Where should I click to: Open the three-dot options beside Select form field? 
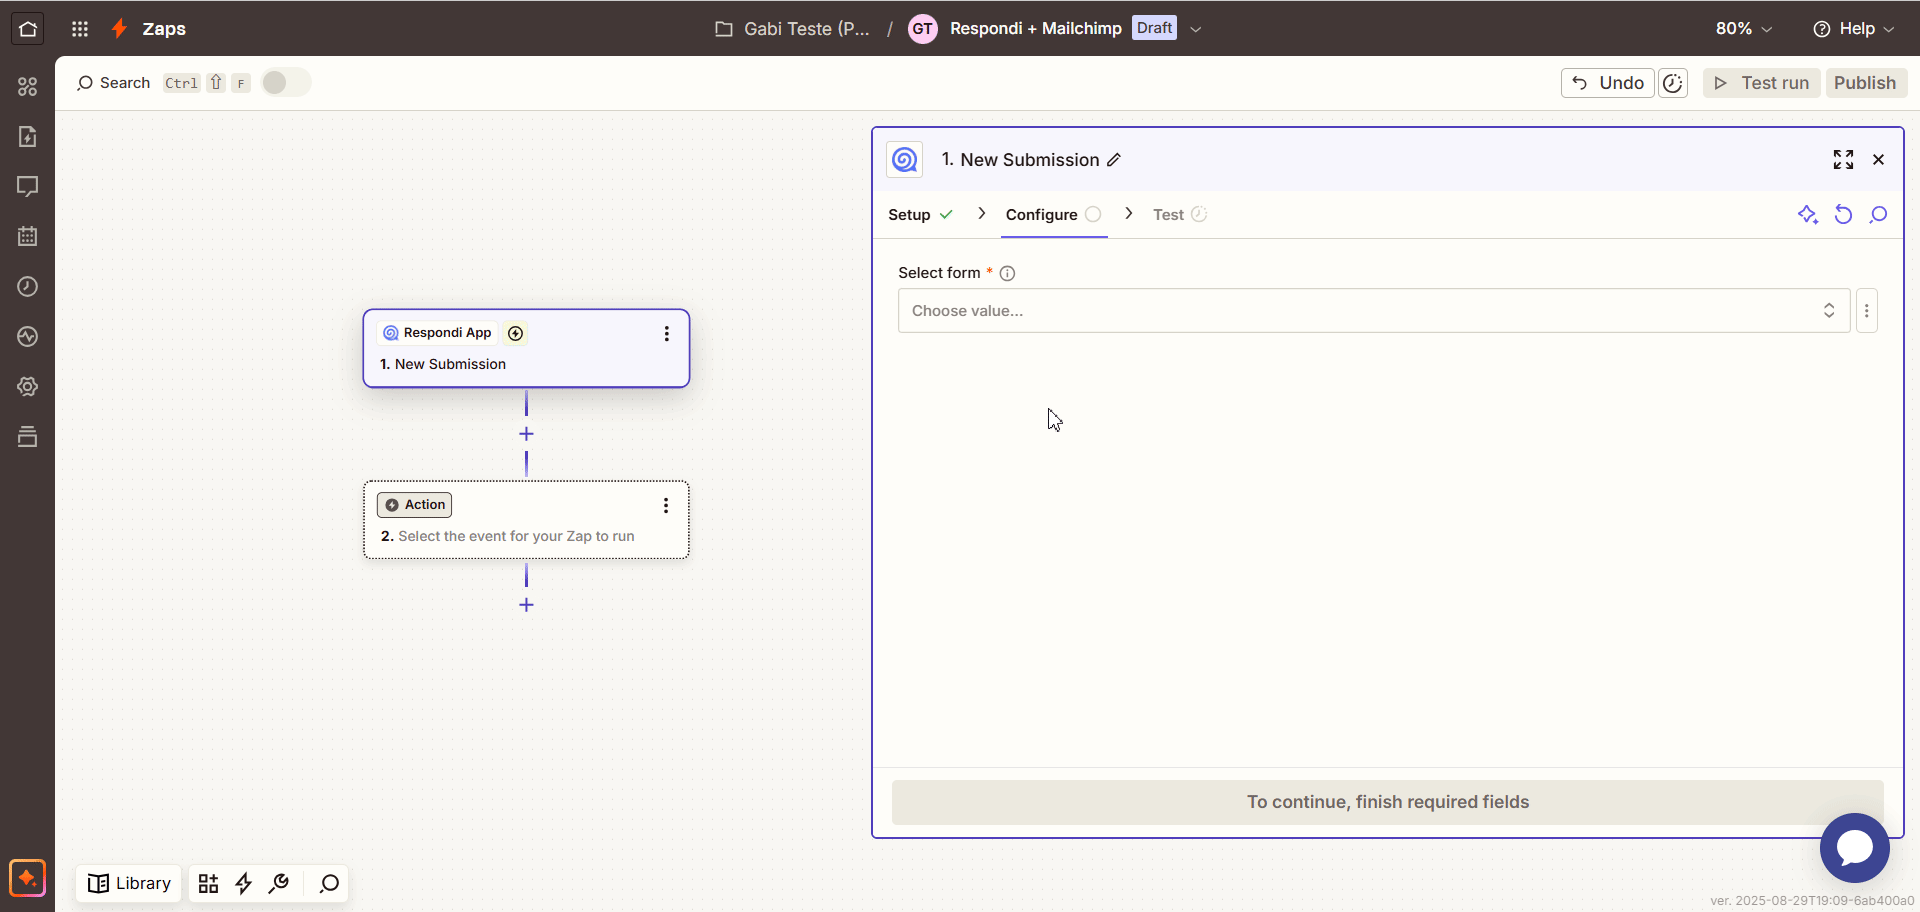1866,311
